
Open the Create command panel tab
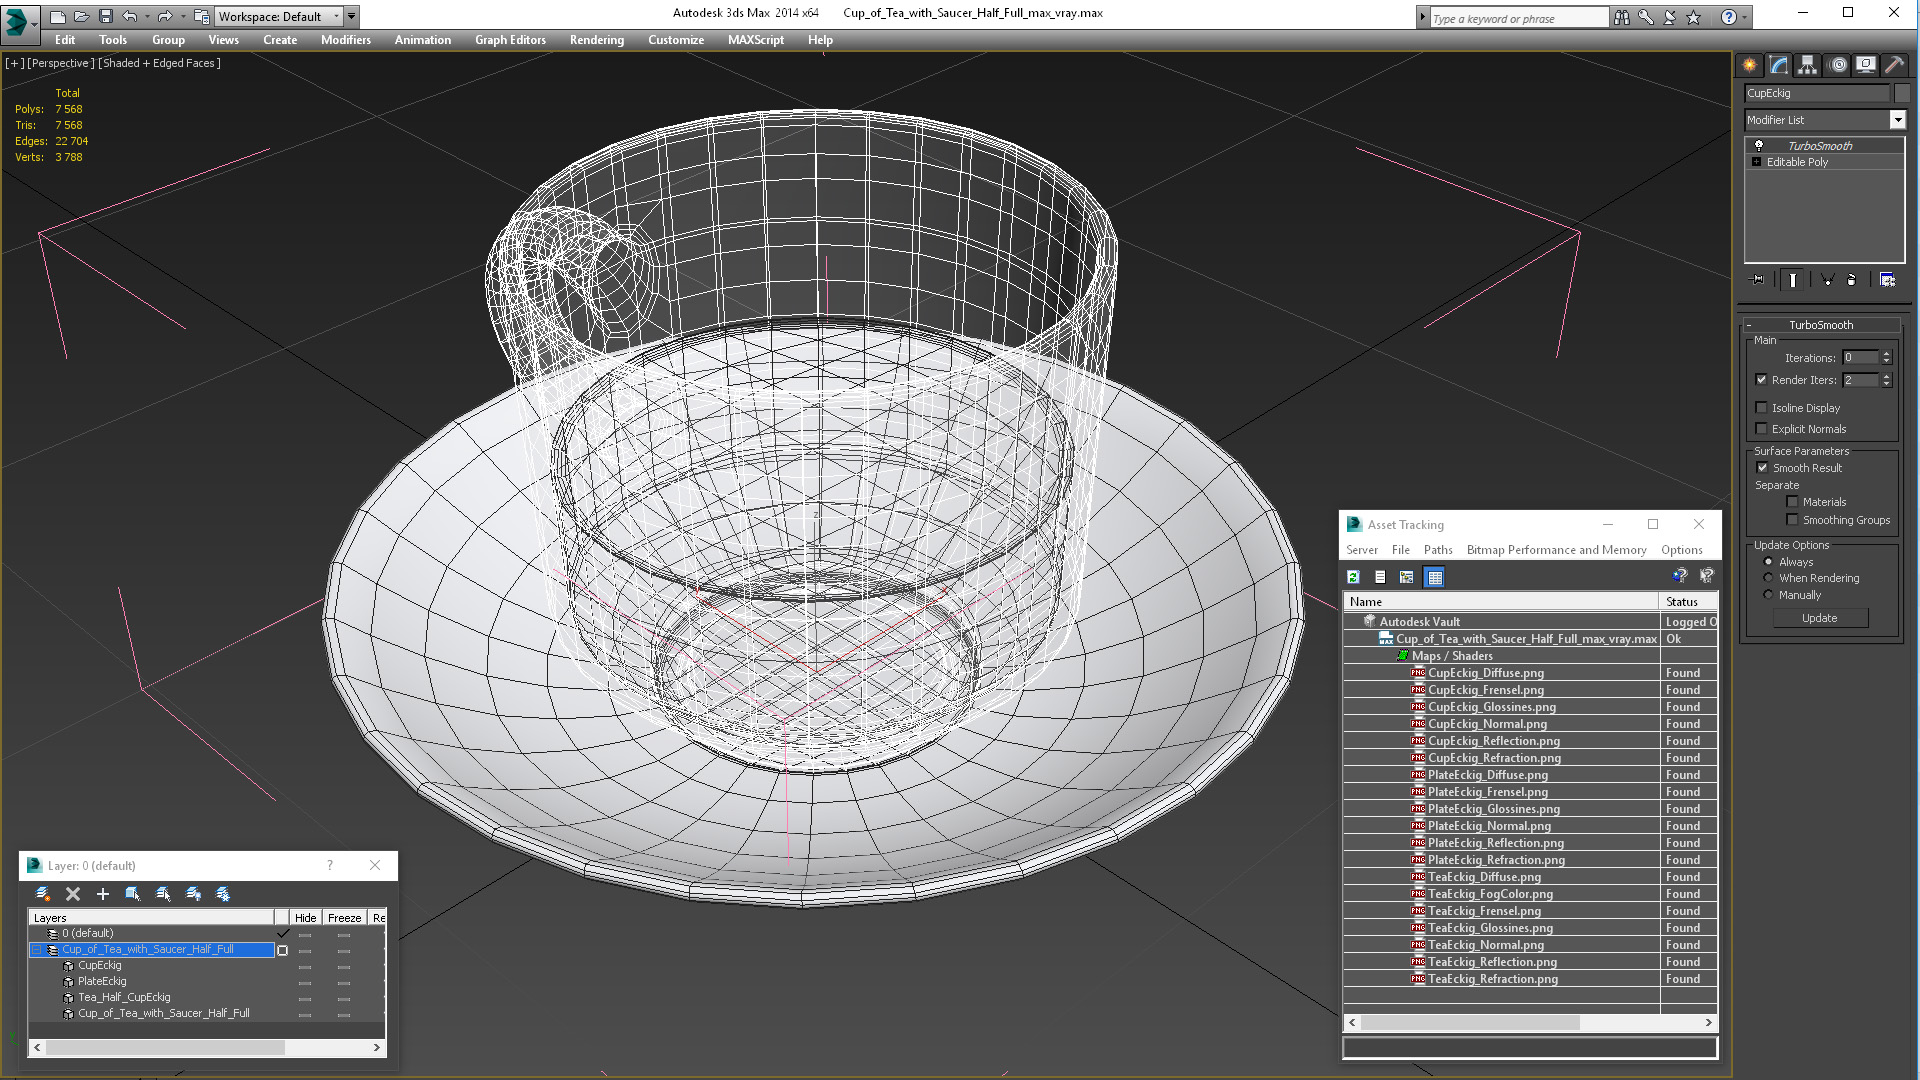[x=1749, y=65]
